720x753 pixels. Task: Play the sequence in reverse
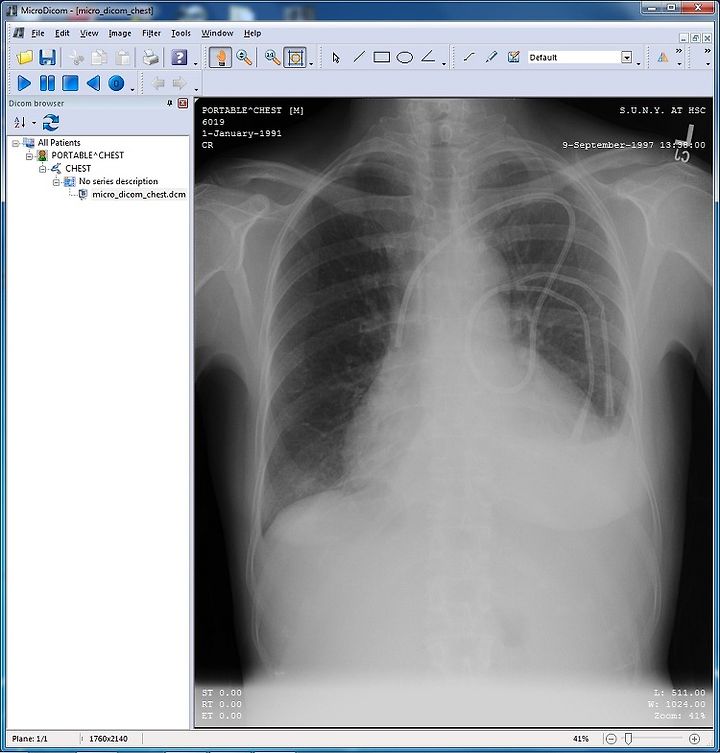click(x=93, y=84)
